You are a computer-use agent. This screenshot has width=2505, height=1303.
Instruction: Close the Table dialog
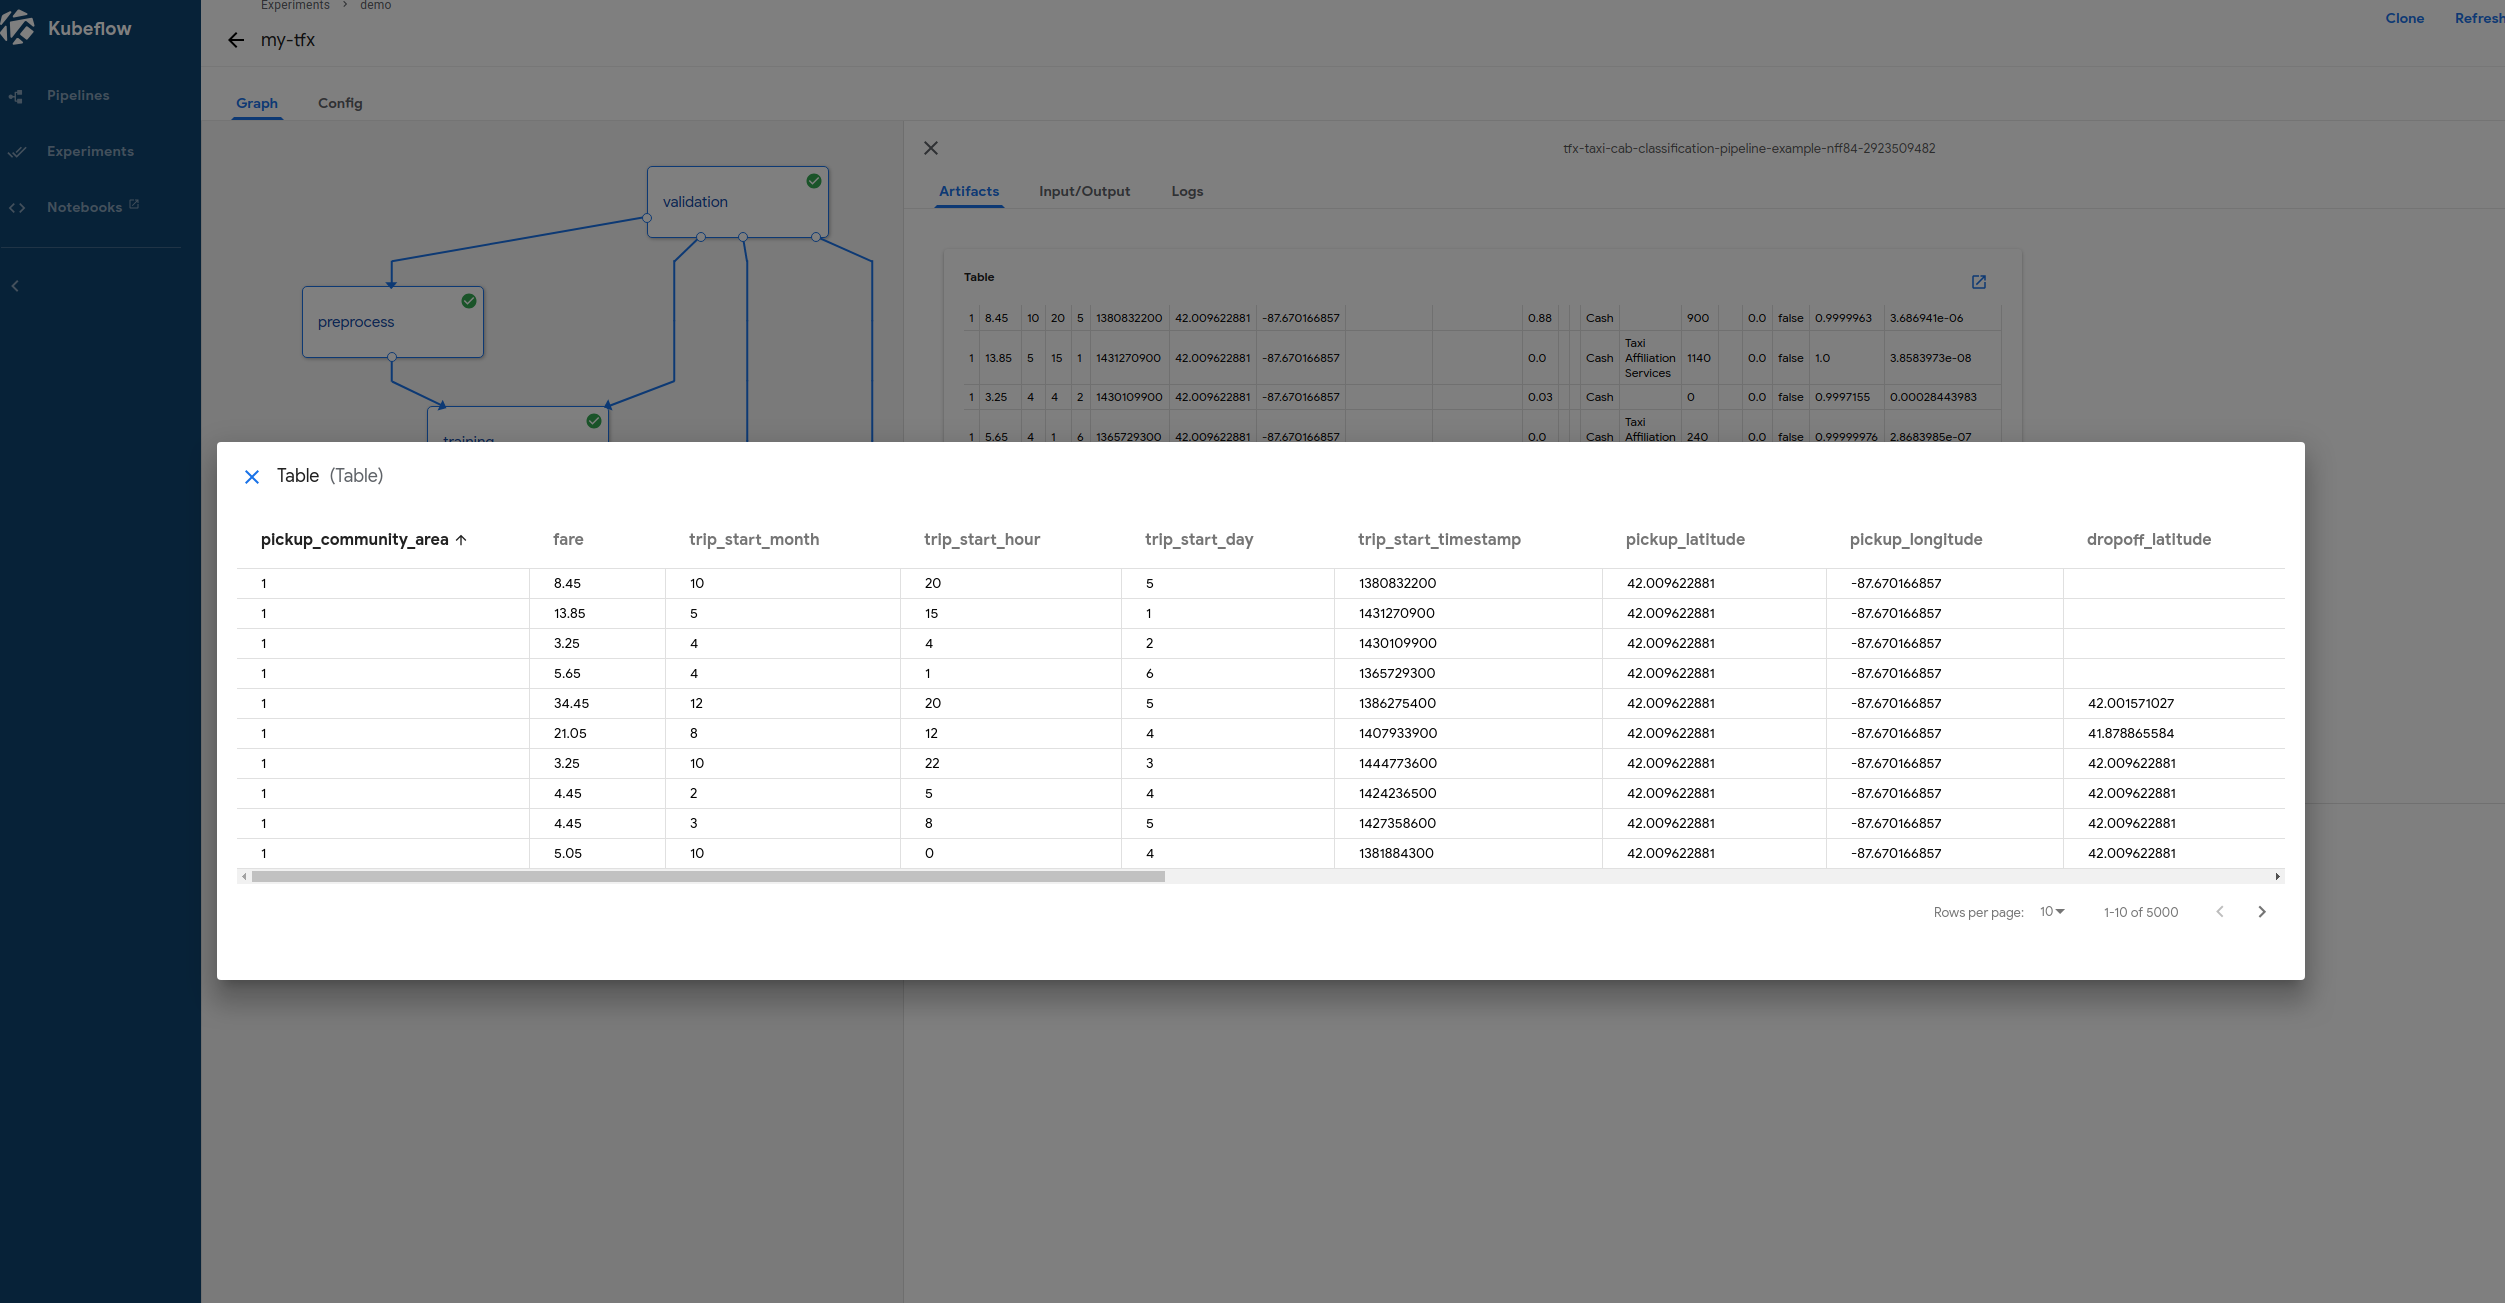pos(252,477)
